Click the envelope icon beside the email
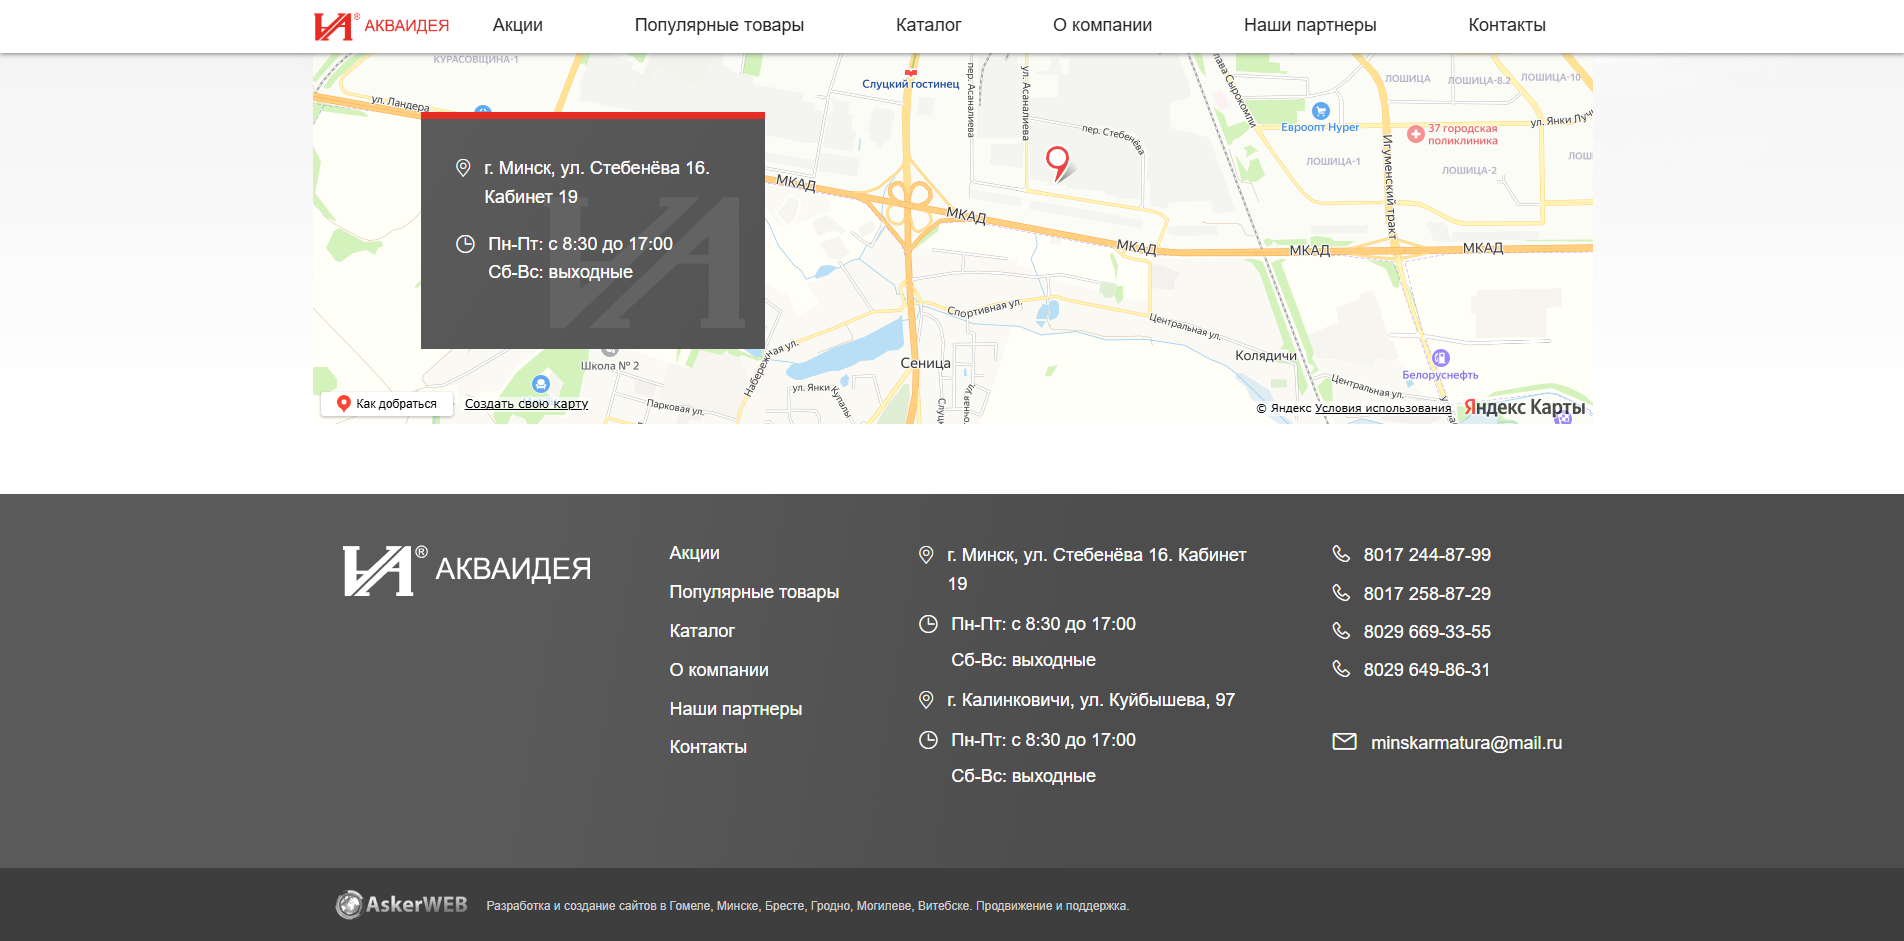The image size is (1904, 941). [1344, 742]
